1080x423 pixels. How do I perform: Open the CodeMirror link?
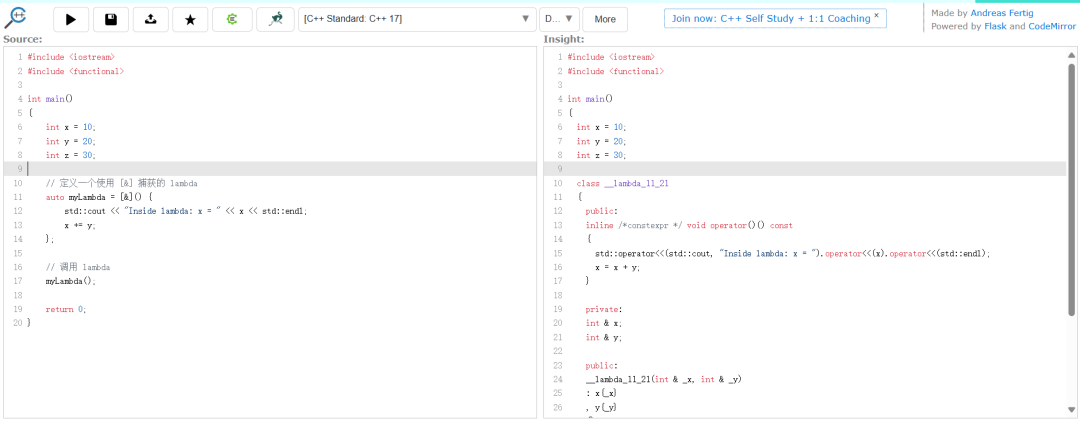[x=1052, y=26]
